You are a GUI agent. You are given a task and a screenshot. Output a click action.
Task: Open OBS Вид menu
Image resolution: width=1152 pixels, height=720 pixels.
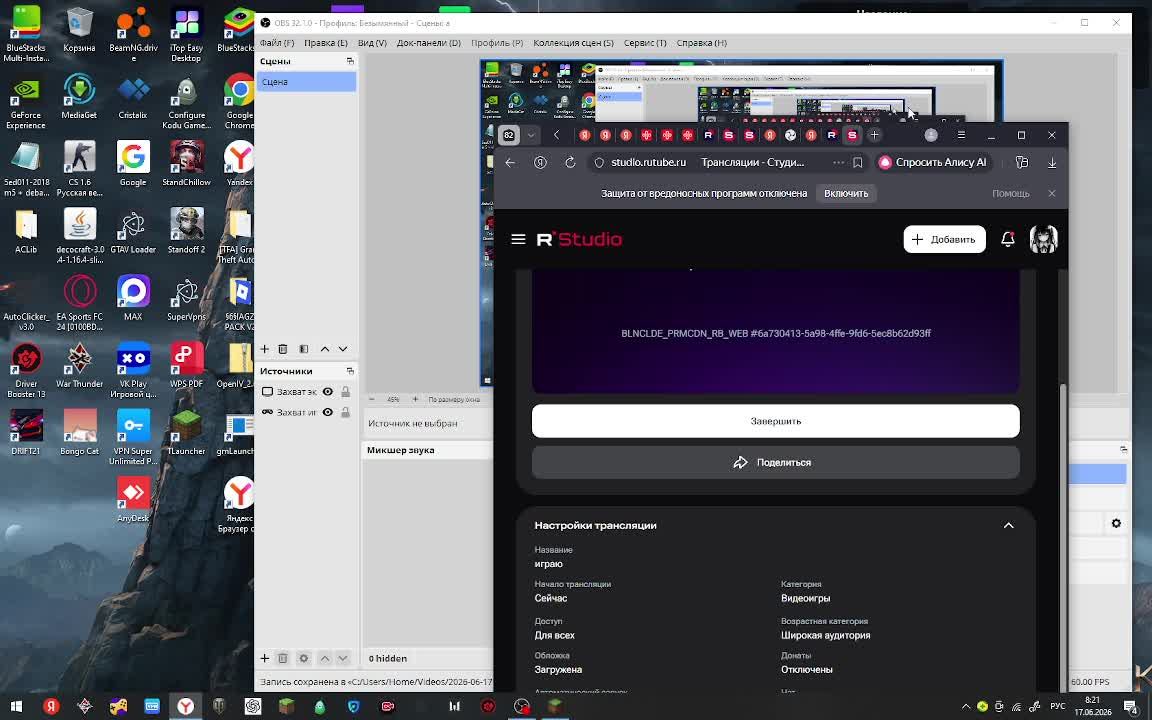tap(372, 43)
